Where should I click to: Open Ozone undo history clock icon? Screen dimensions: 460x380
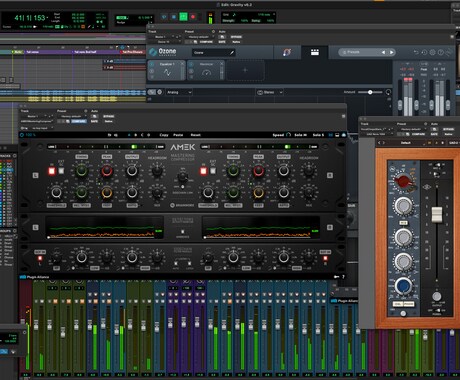point(424,52)
